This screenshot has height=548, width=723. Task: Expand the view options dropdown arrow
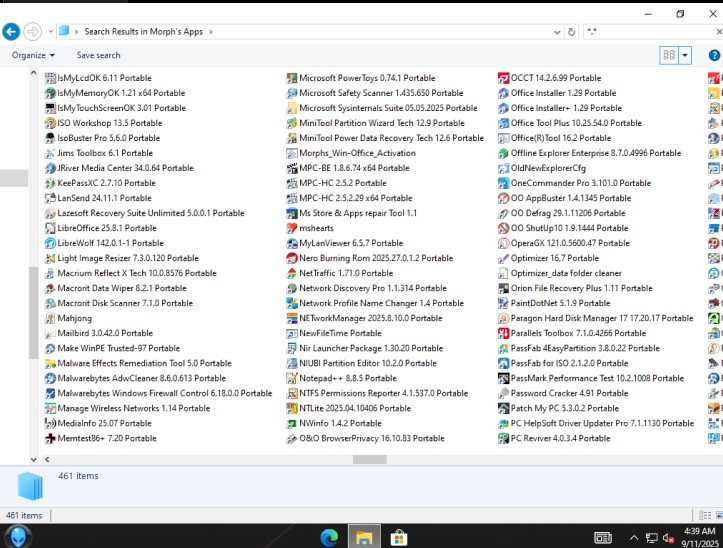point(685,56)
